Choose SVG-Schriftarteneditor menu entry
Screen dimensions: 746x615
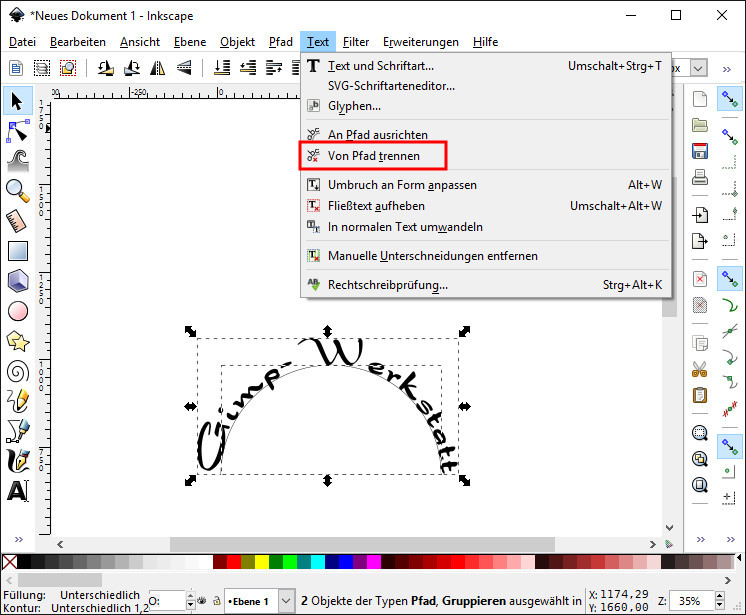[485, 86]
